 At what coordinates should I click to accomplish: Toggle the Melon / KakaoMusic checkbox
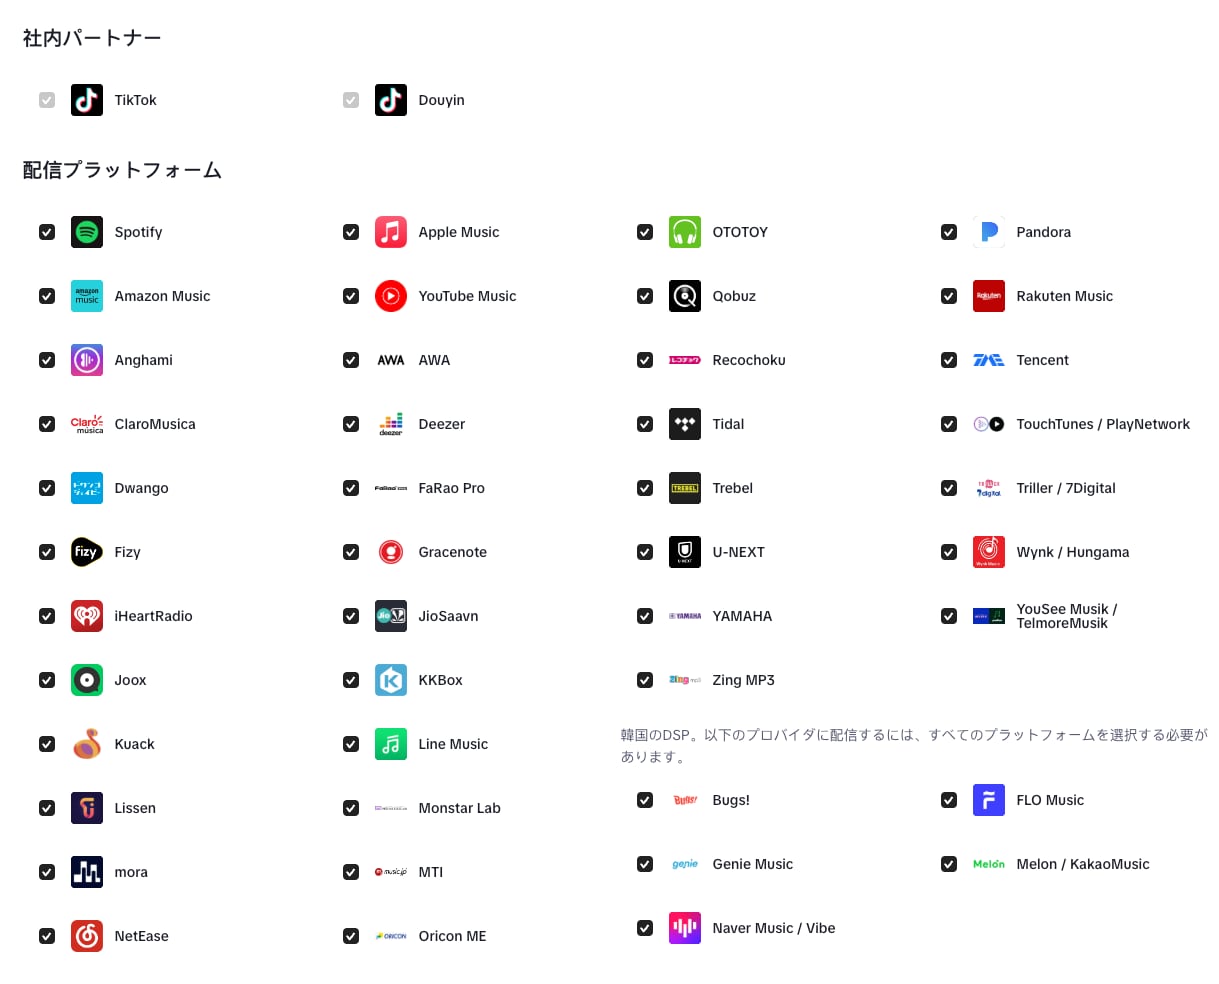click(949, 864)
